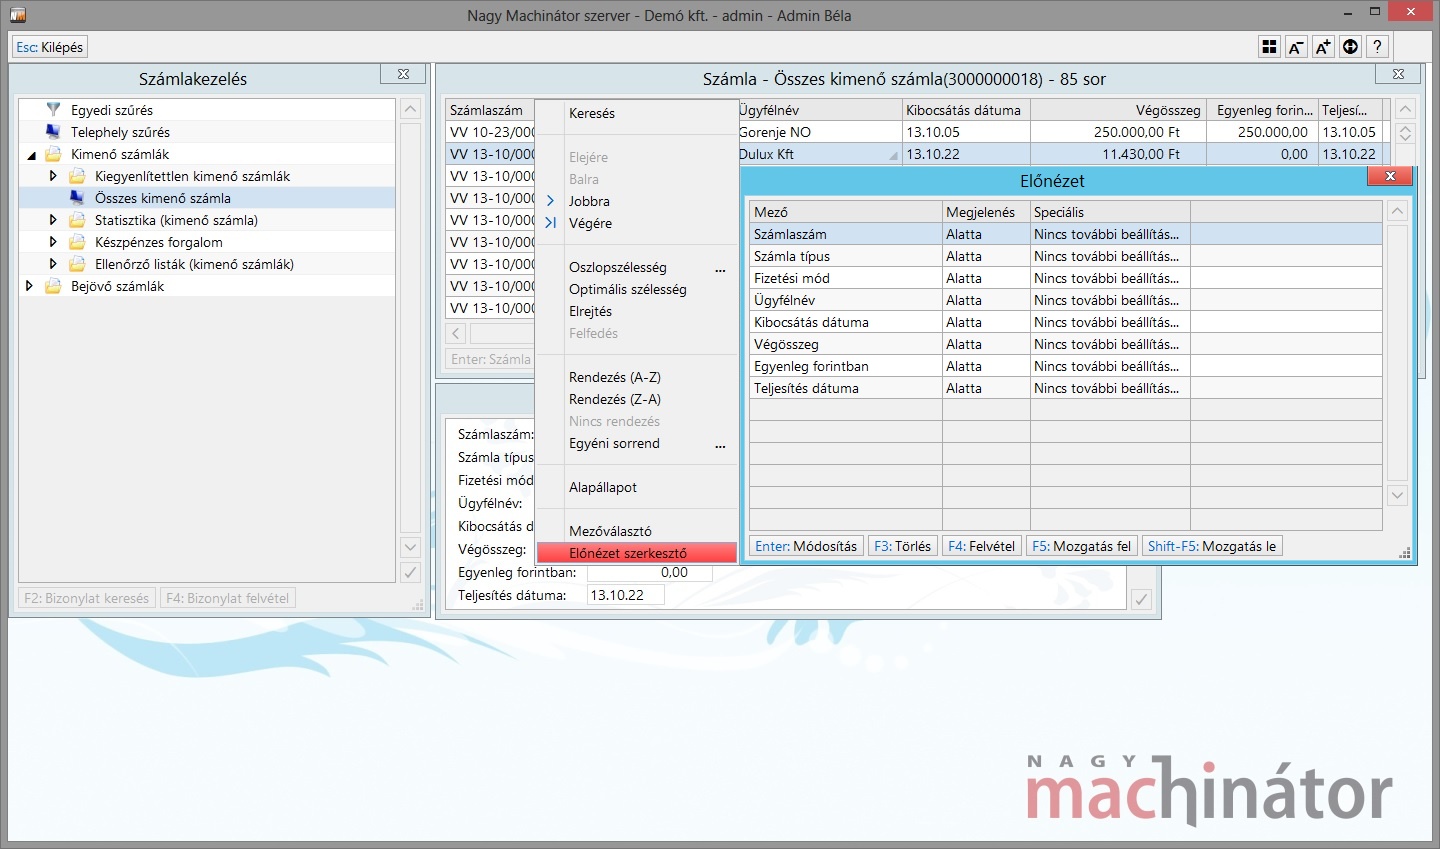Open the Dulux Kft cell dropdown triangle
Viewport: 1440px width, 849px height.
coord(893,156)
